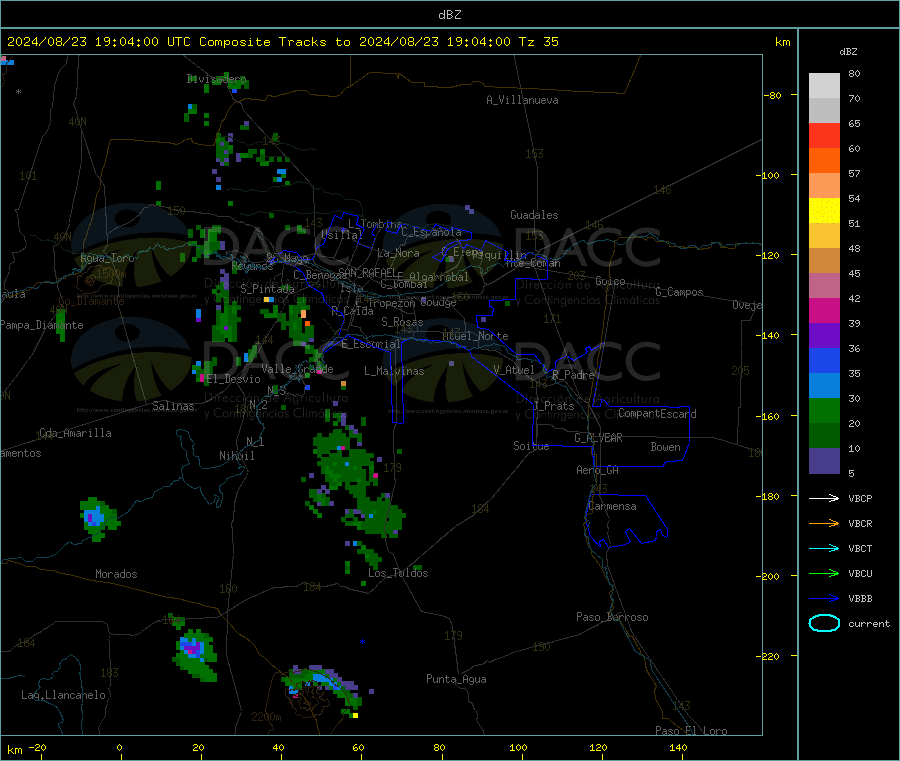Viewport: 900px width, 761px height.
Task: Click the L_Malvinas map label
Action: click(394, 371)
